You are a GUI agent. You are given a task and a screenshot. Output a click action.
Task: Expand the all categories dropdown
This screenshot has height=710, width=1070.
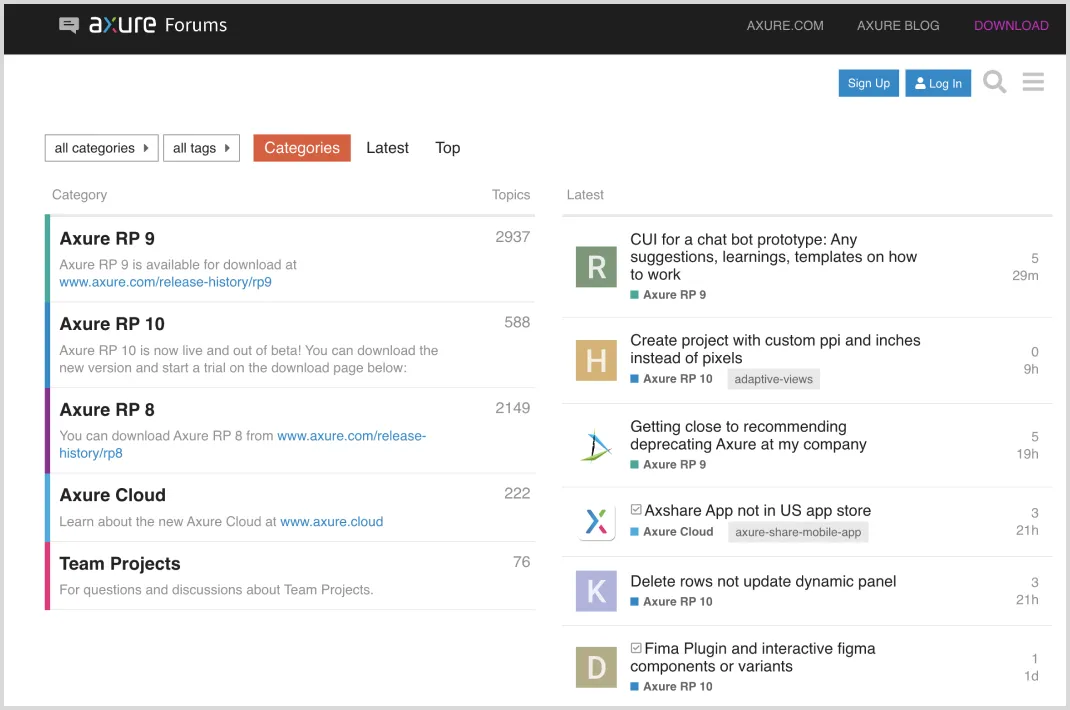click(101, 148)
